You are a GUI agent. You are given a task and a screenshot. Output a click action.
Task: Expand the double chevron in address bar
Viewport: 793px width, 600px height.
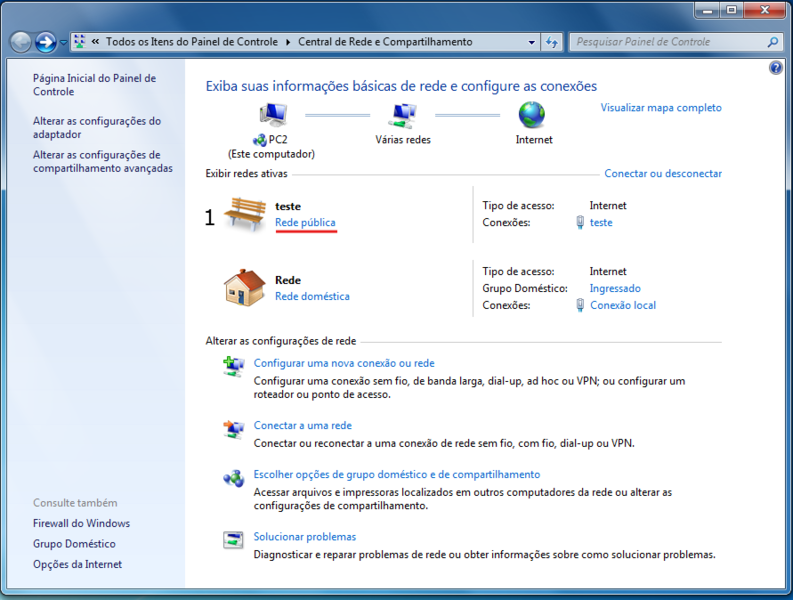coord(95,41)
